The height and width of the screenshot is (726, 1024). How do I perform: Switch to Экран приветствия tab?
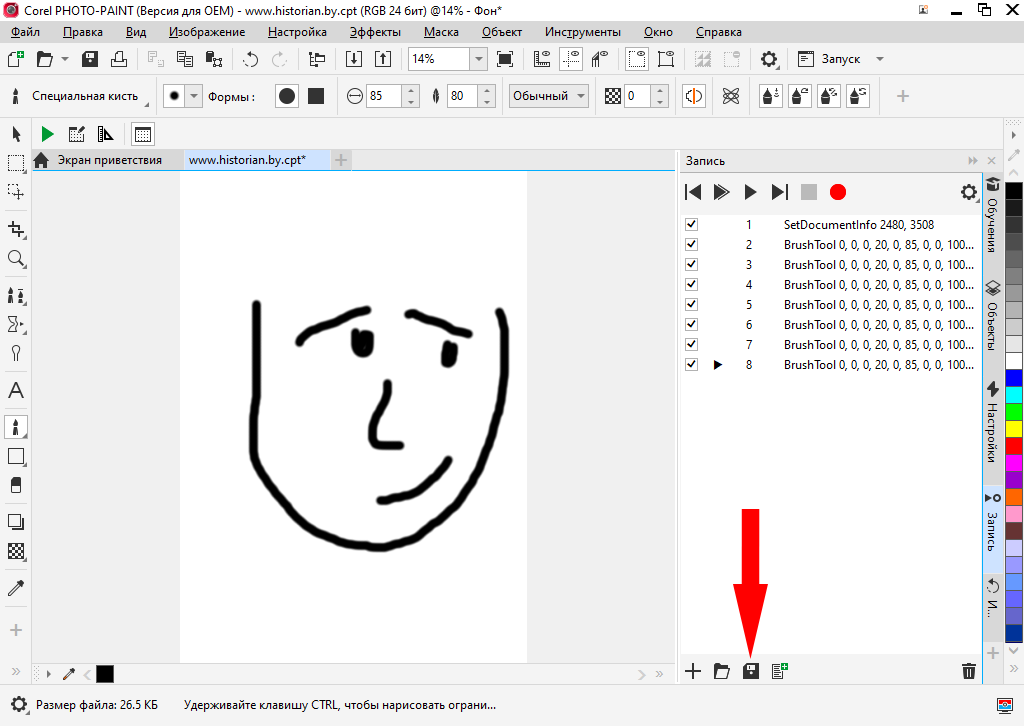click(108, 160)
